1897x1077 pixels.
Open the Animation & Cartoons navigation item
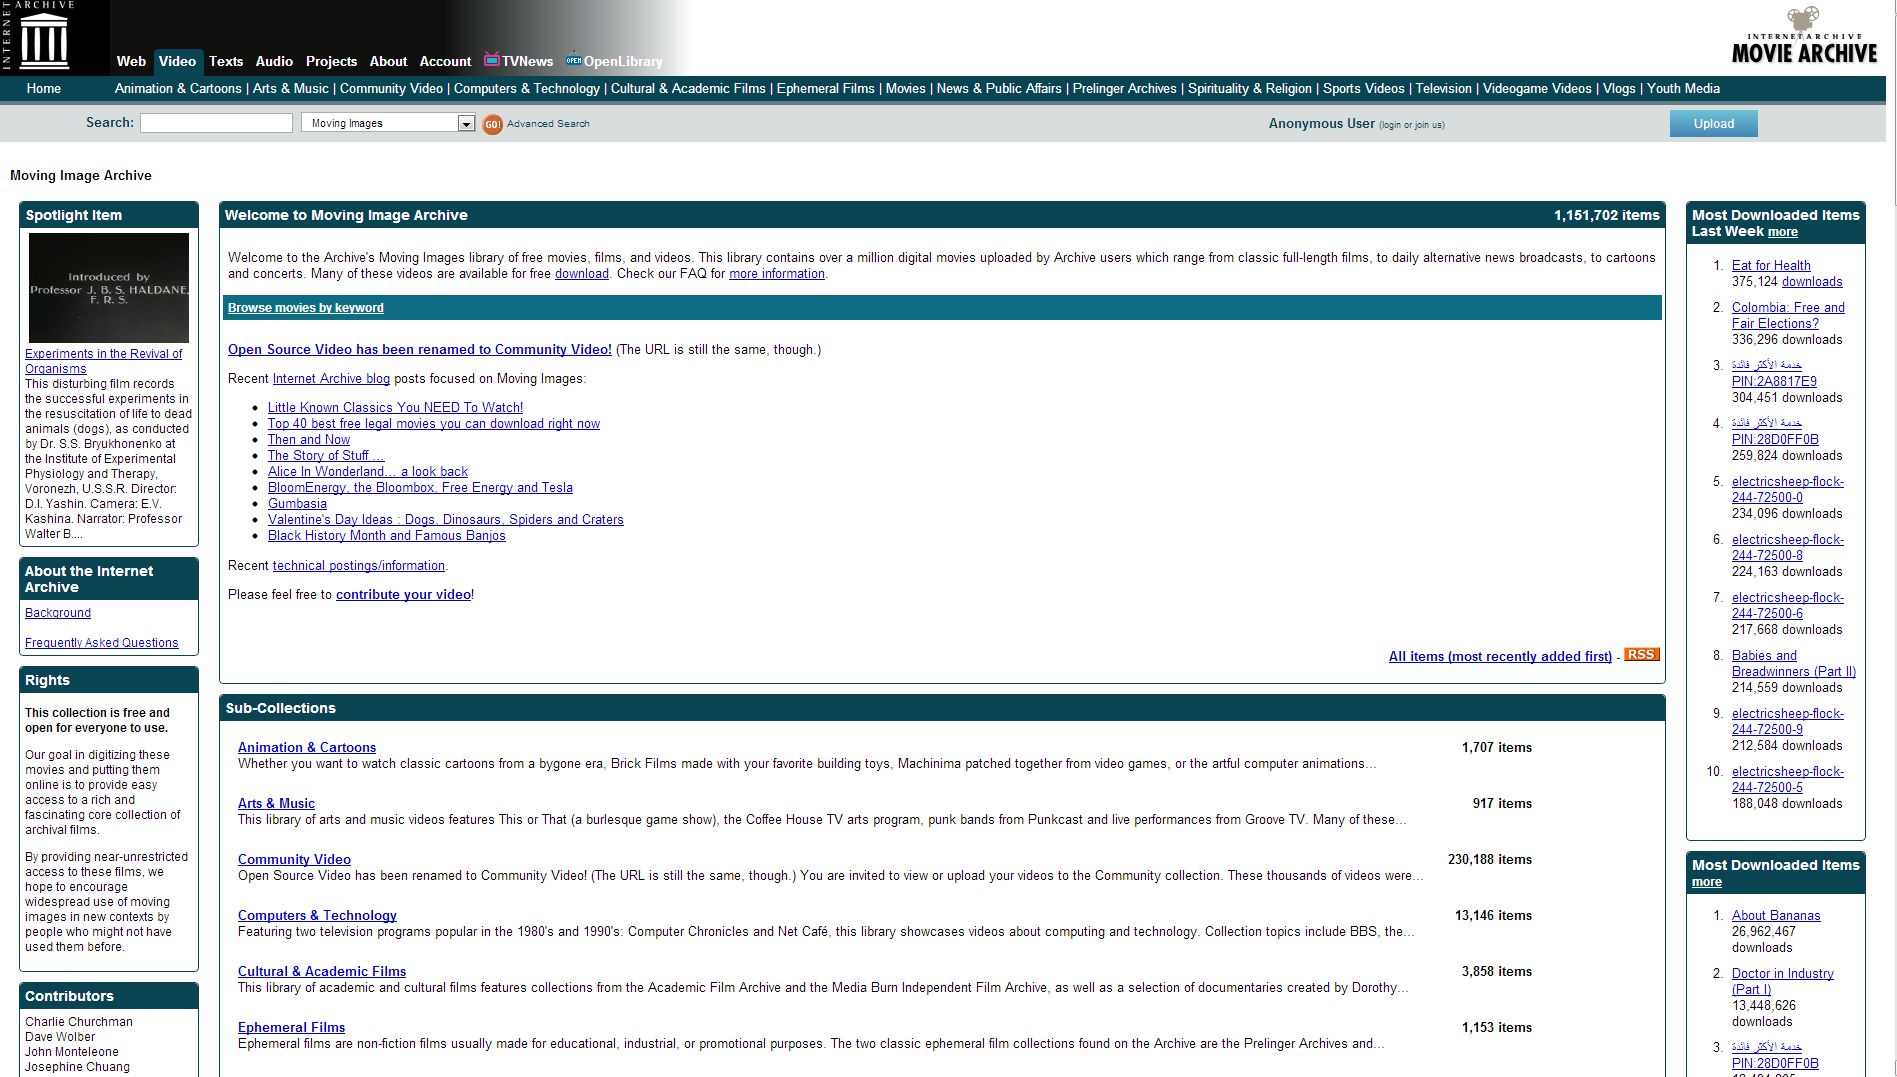pyautogui.click(x=178, y=88)
